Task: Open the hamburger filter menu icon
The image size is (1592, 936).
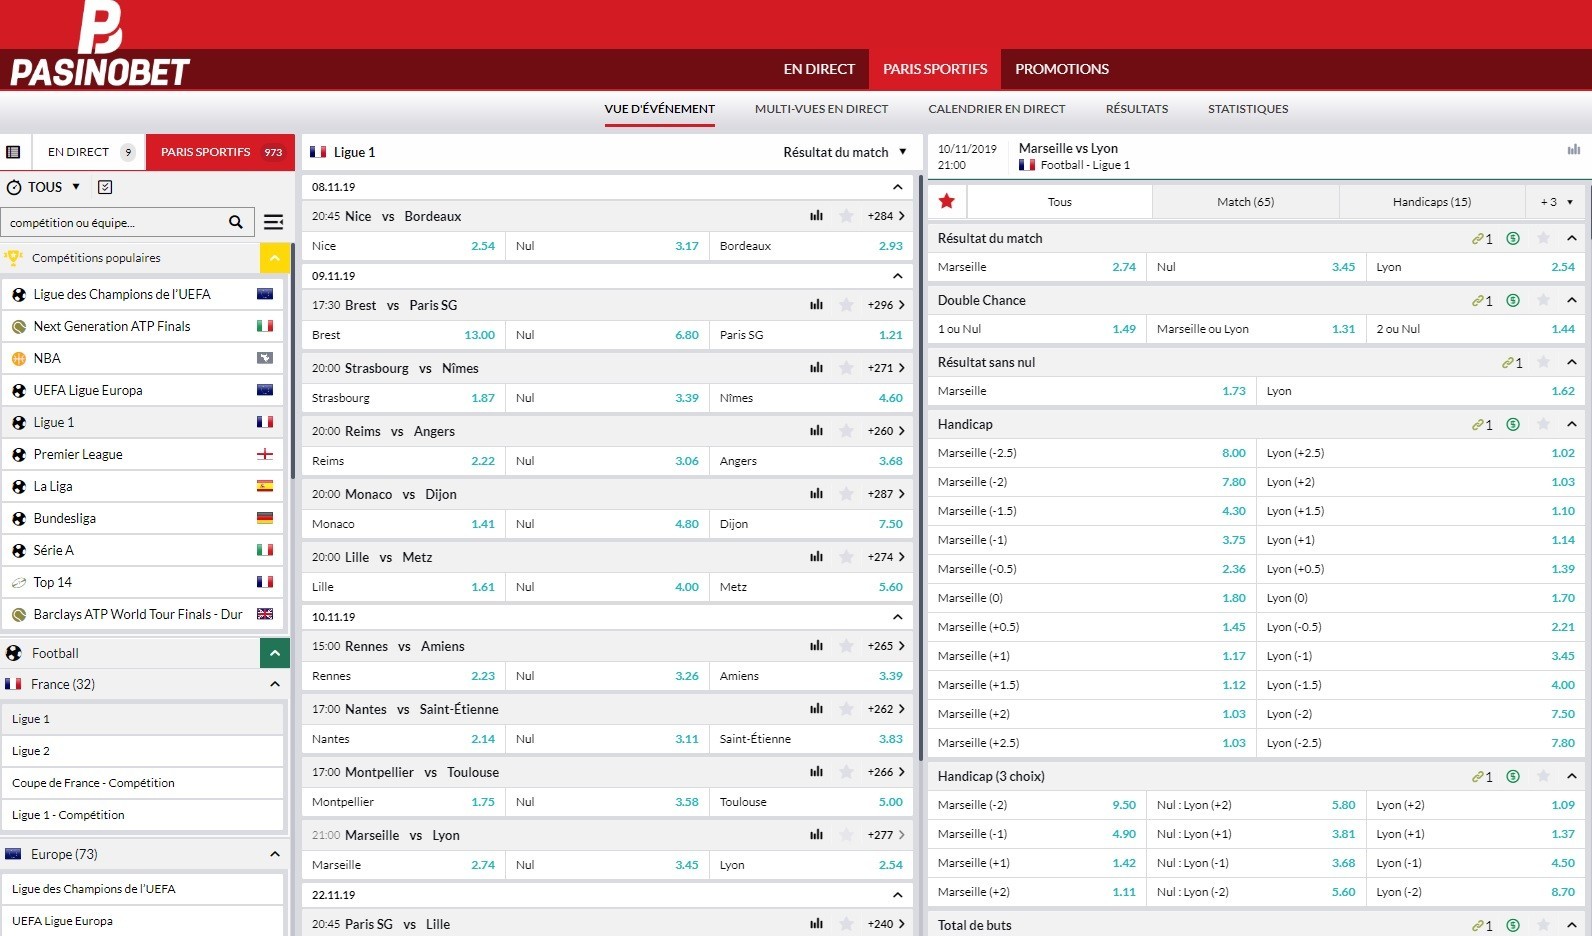Action: point(274,222)
